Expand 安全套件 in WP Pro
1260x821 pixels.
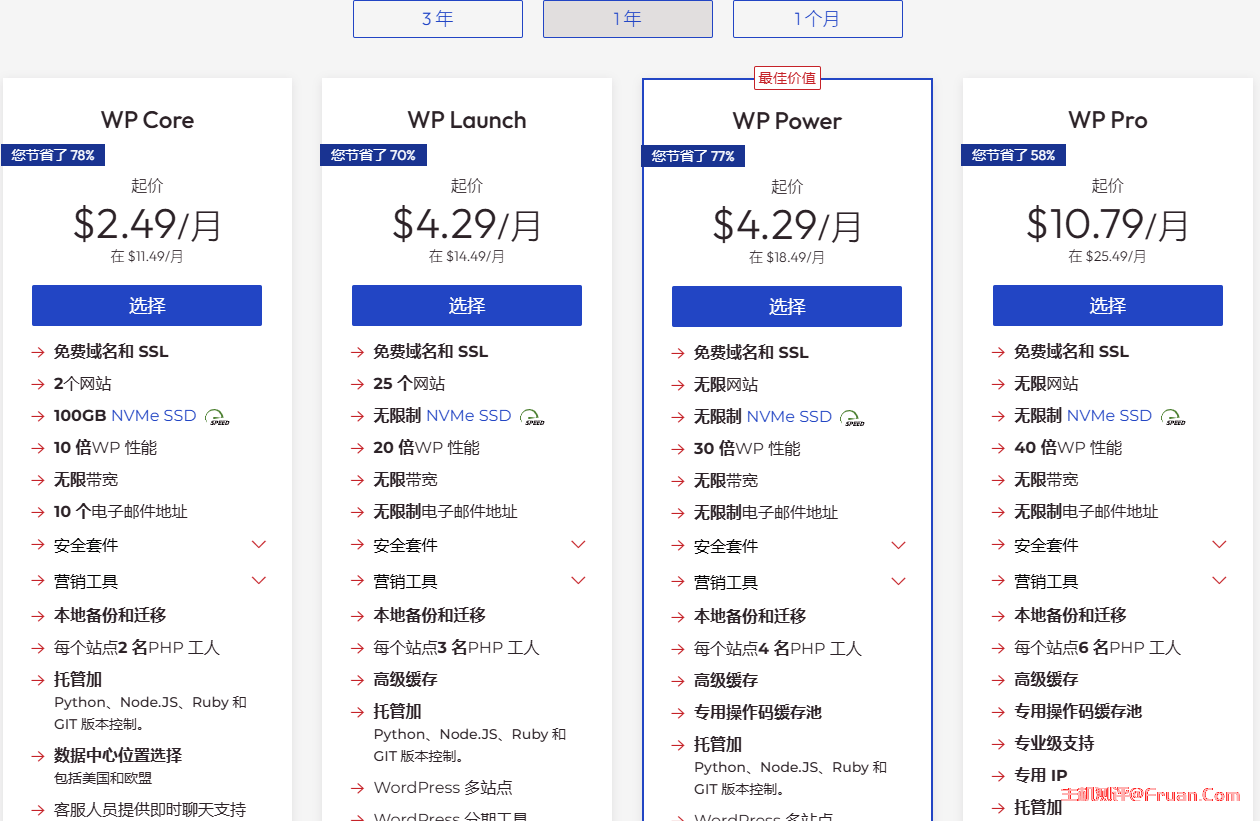1219,545
